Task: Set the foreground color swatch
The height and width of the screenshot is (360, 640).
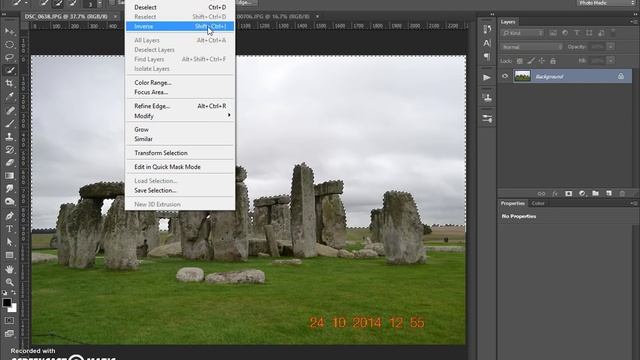Action: (7, 303)
